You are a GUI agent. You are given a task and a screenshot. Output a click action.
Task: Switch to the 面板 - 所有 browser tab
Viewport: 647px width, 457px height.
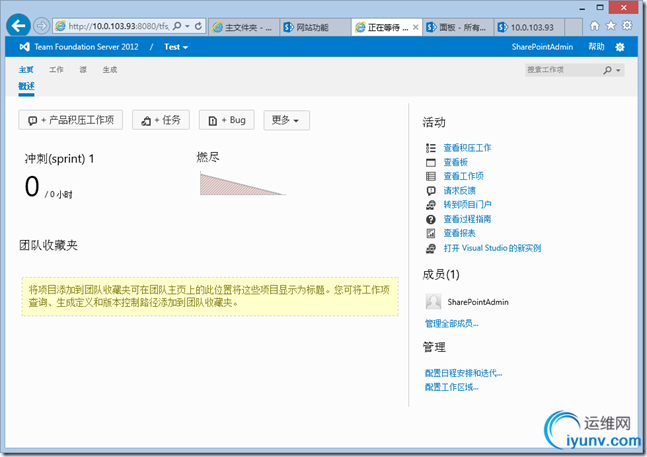458,27
